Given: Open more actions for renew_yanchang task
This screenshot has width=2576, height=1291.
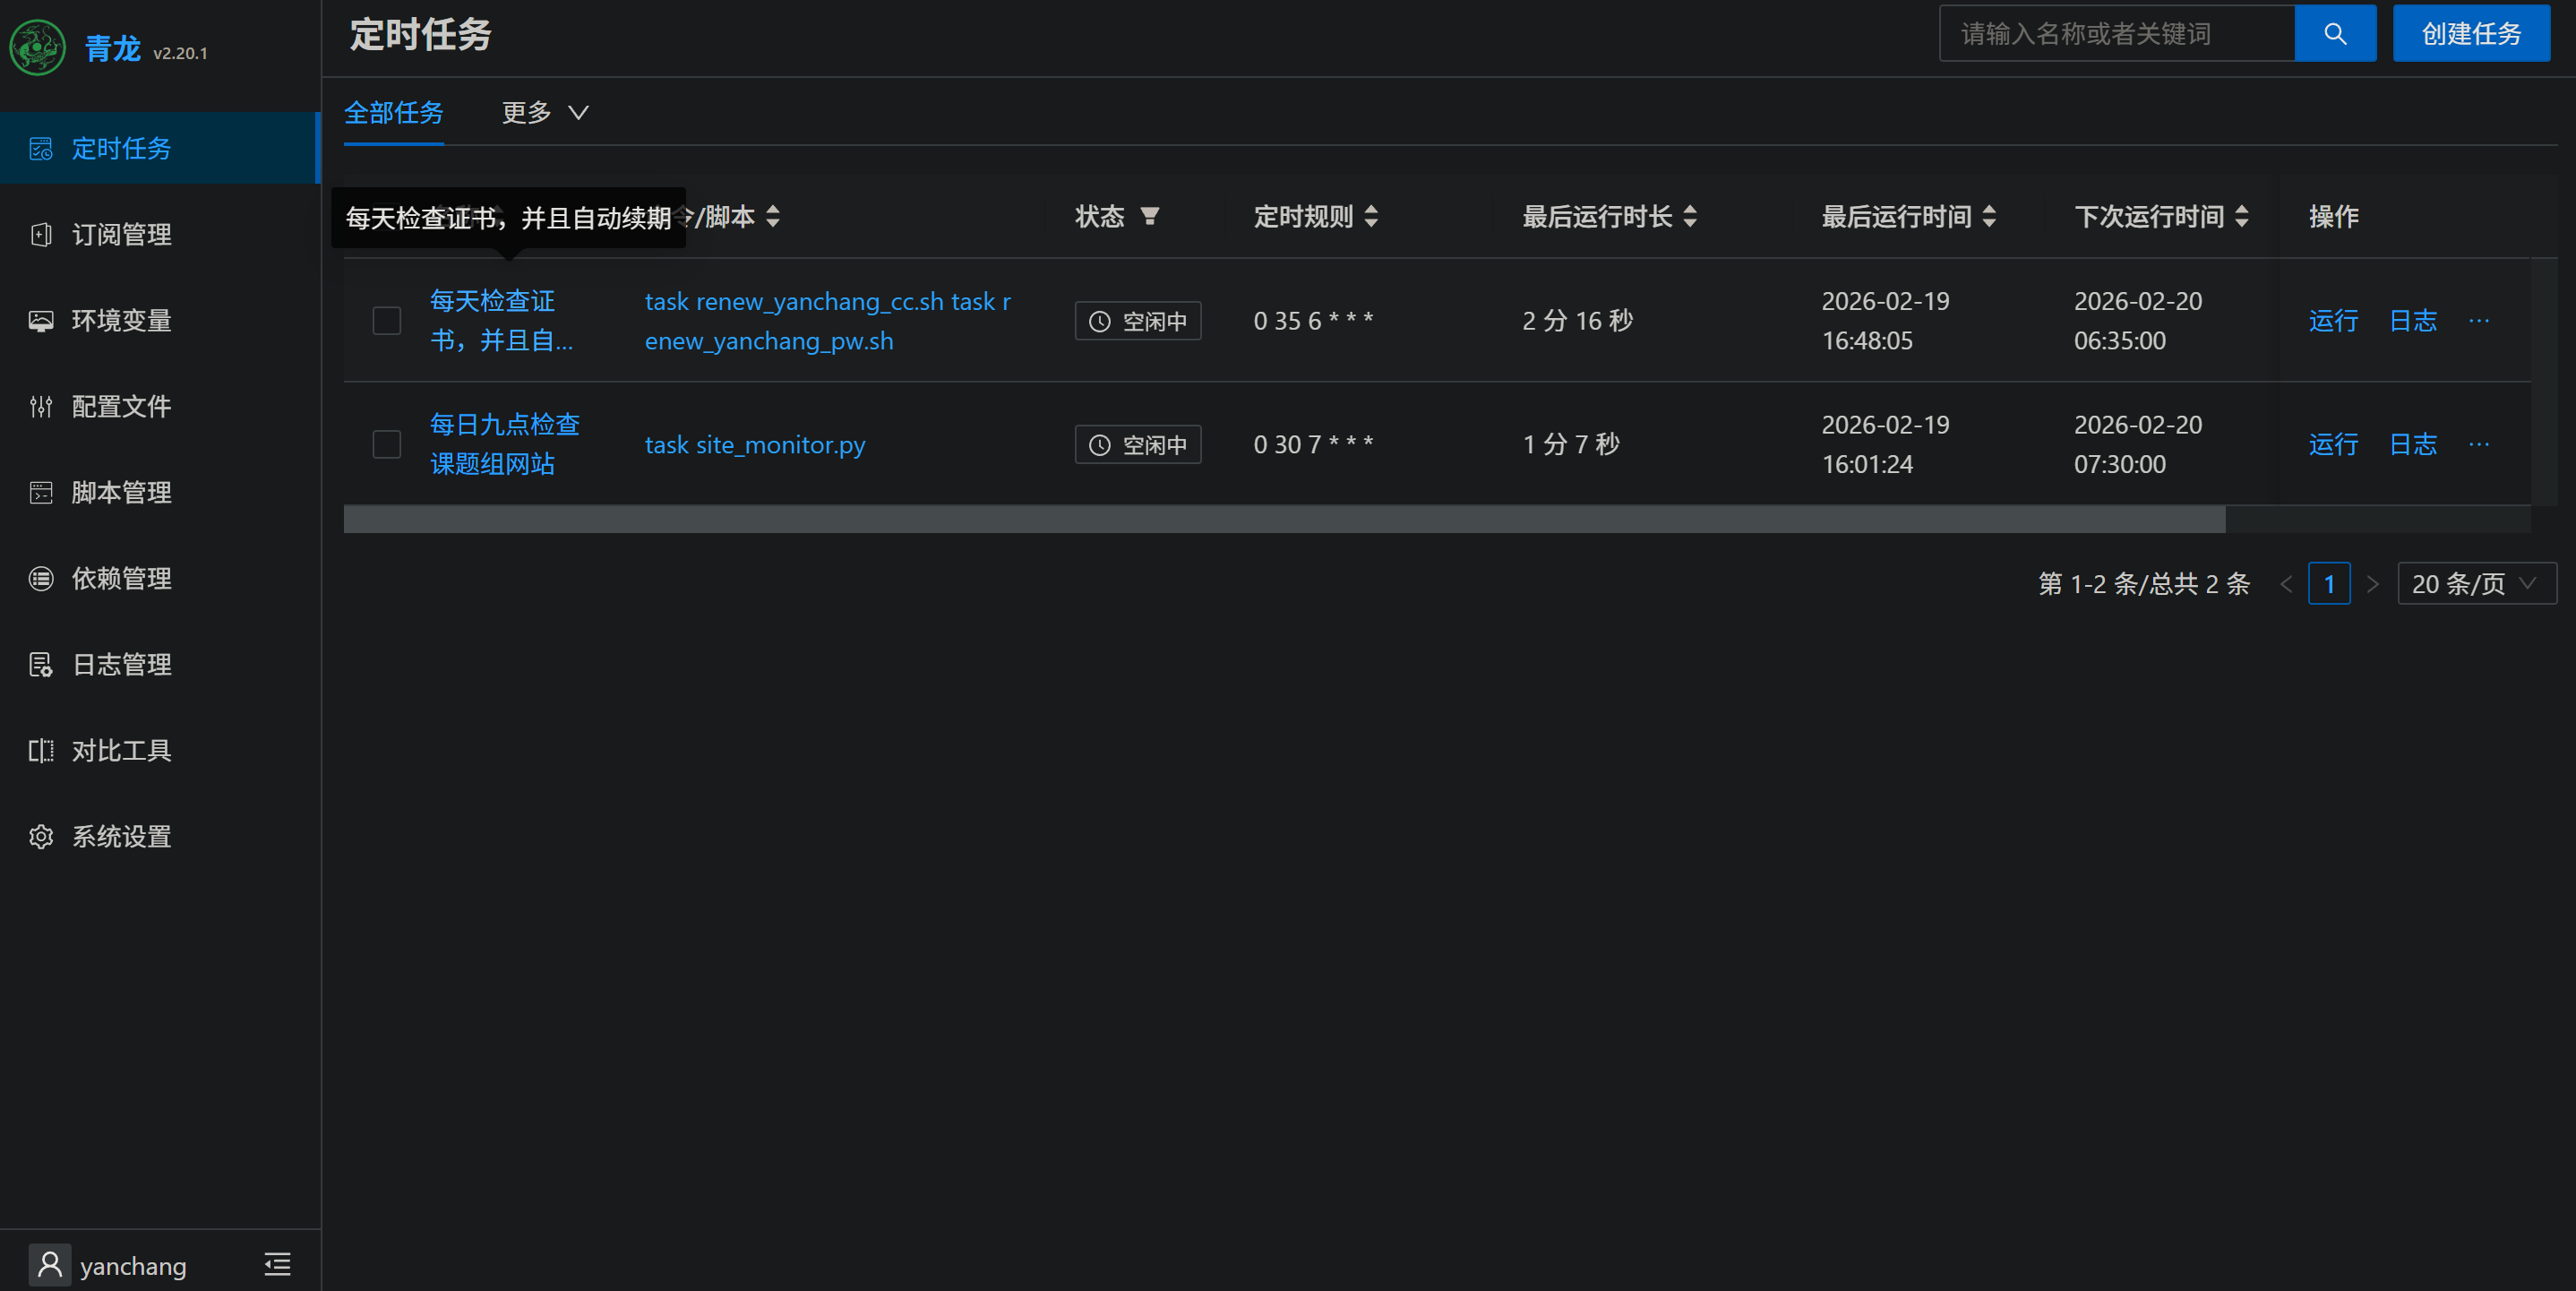Looking at the screenshot, I should 2478,321.
